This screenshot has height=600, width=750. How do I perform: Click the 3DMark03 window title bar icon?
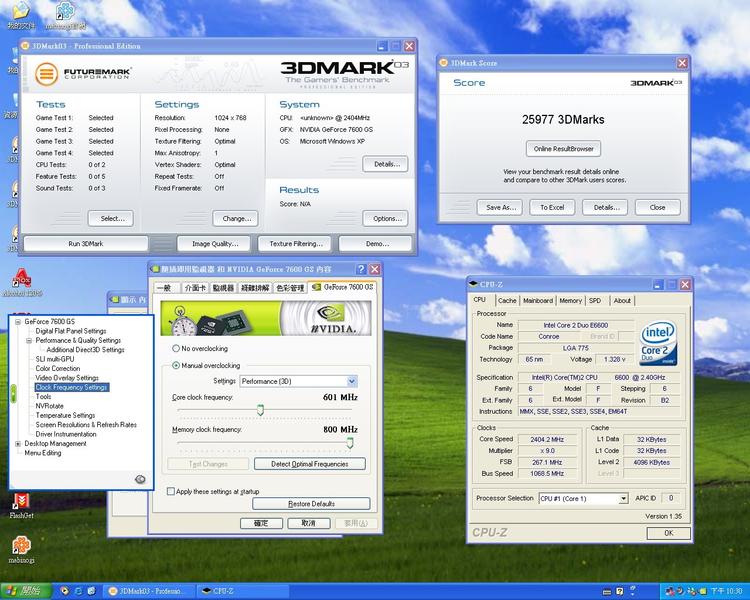(x=26, y=46)
